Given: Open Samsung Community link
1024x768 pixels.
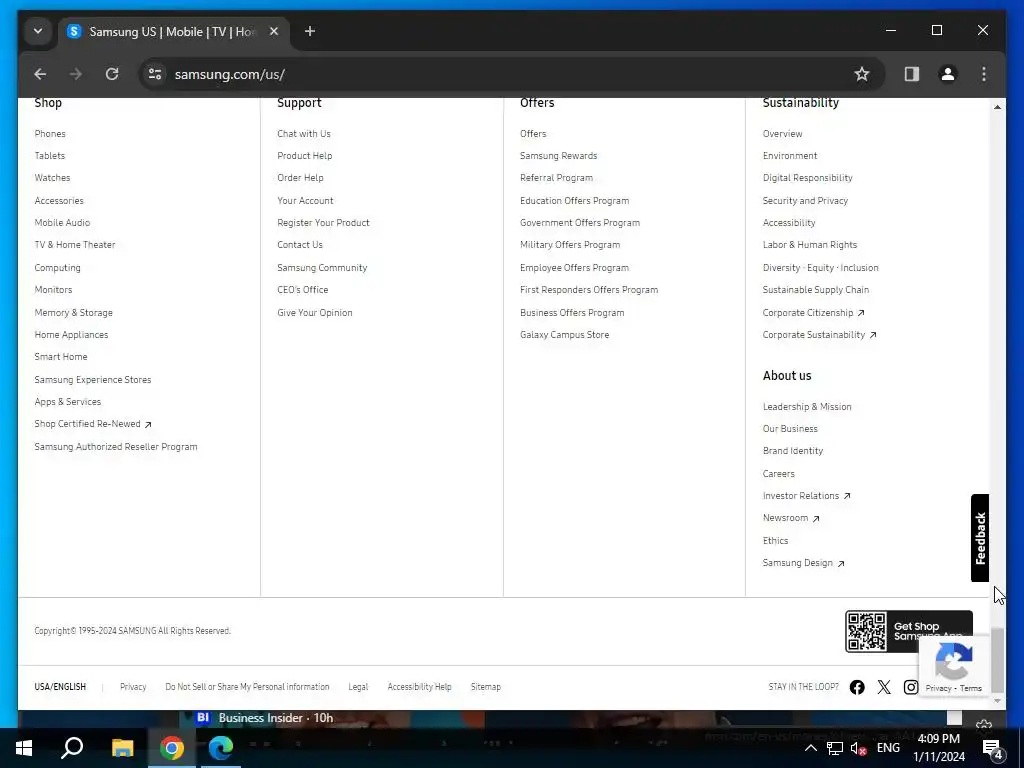Looking at the screenshot, I should pyautogui.click(x=322, y=268).
